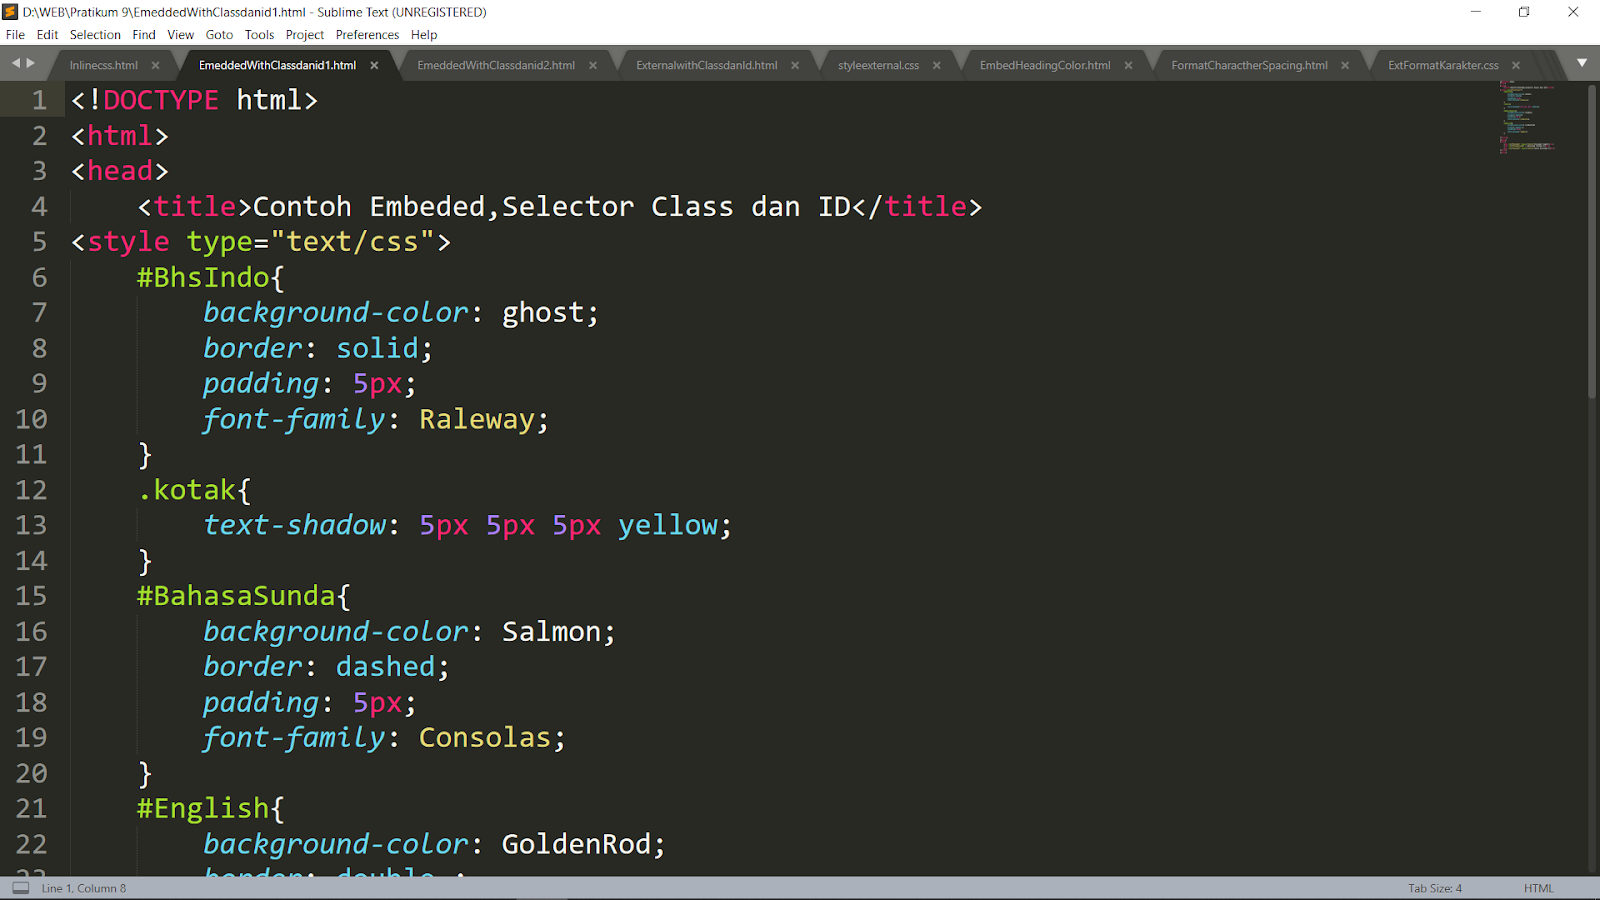Change the HTML syntax selector

pyautogui.click(x=1538, y=888)
